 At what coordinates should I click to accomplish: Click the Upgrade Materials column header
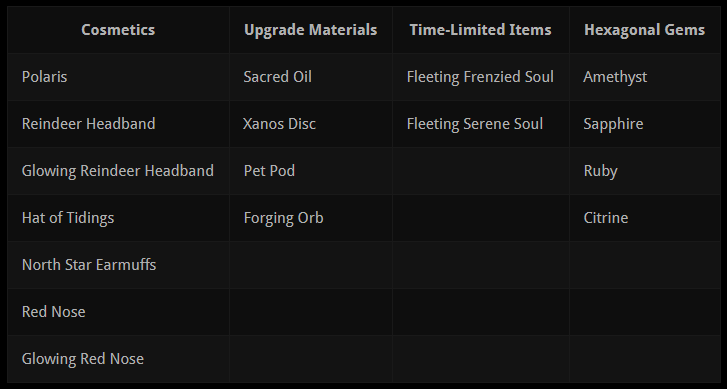coord(311,30)
